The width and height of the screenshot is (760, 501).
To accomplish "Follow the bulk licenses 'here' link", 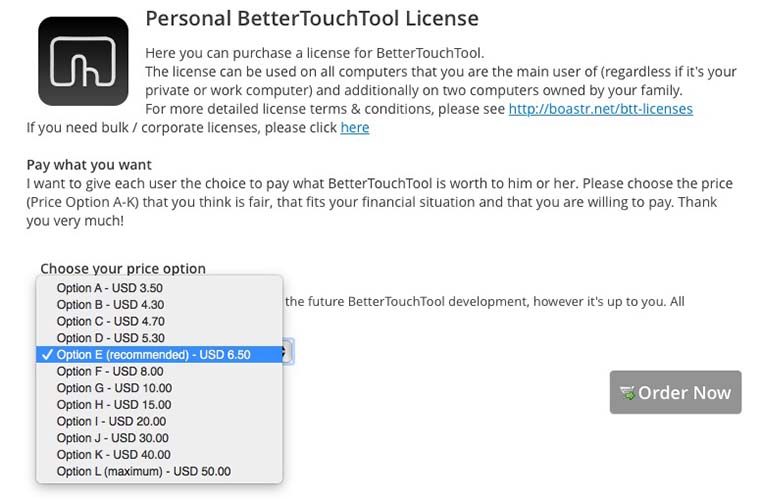I will click(355, 128).
